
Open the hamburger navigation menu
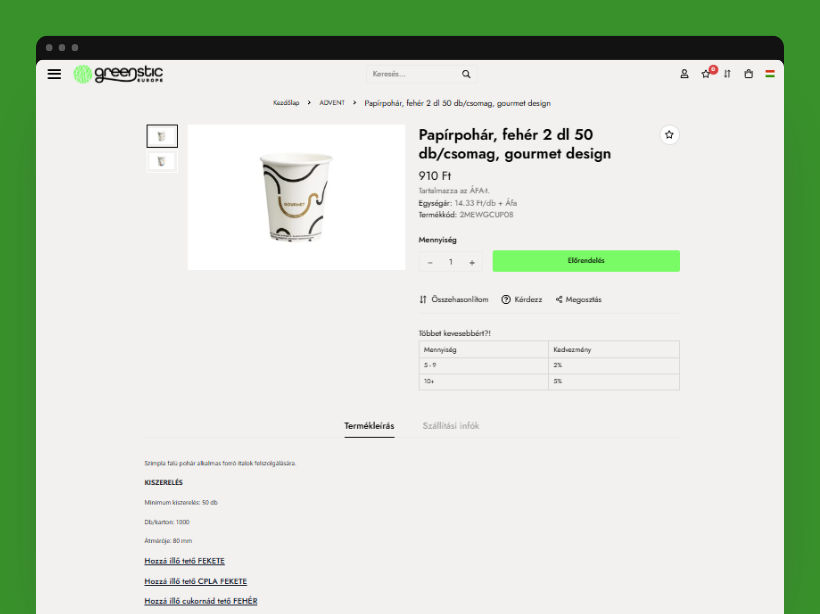tap(54, 74)
